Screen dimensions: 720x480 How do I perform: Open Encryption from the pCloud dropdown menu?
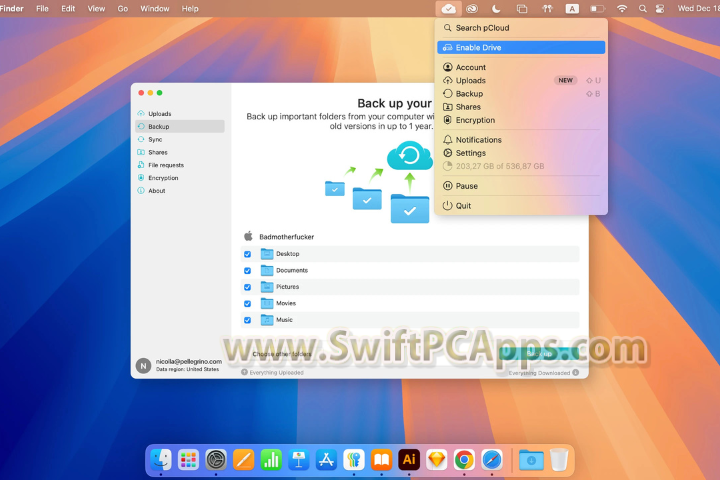click(x=521, y=120)
